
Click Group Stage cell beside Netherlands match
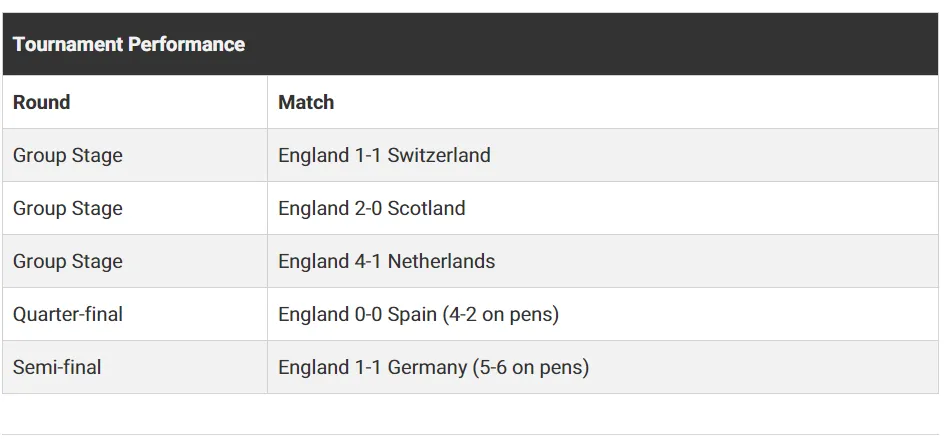tap(135, 261)
